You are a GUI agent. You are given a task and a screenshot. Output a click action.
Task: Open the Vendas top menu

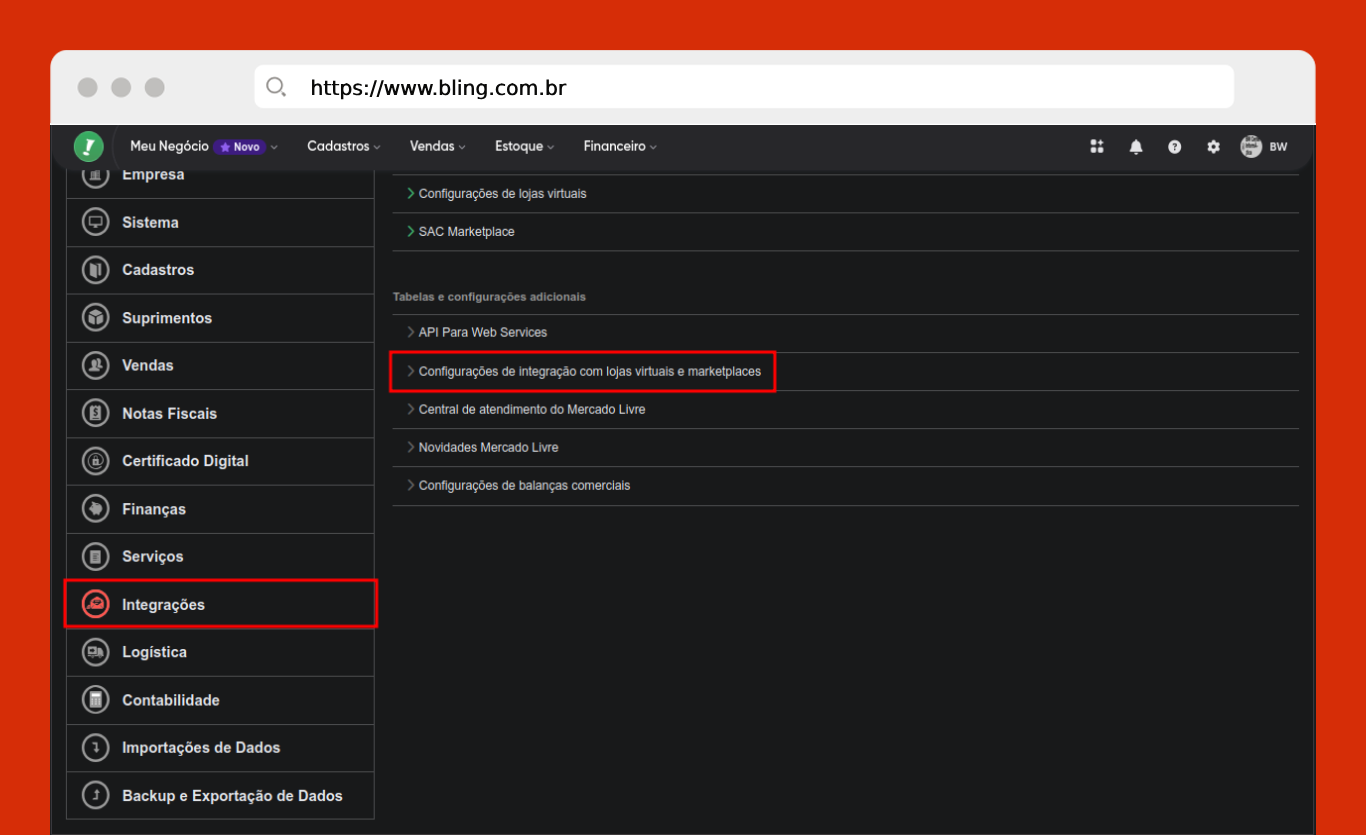click(x=438, y=146)
